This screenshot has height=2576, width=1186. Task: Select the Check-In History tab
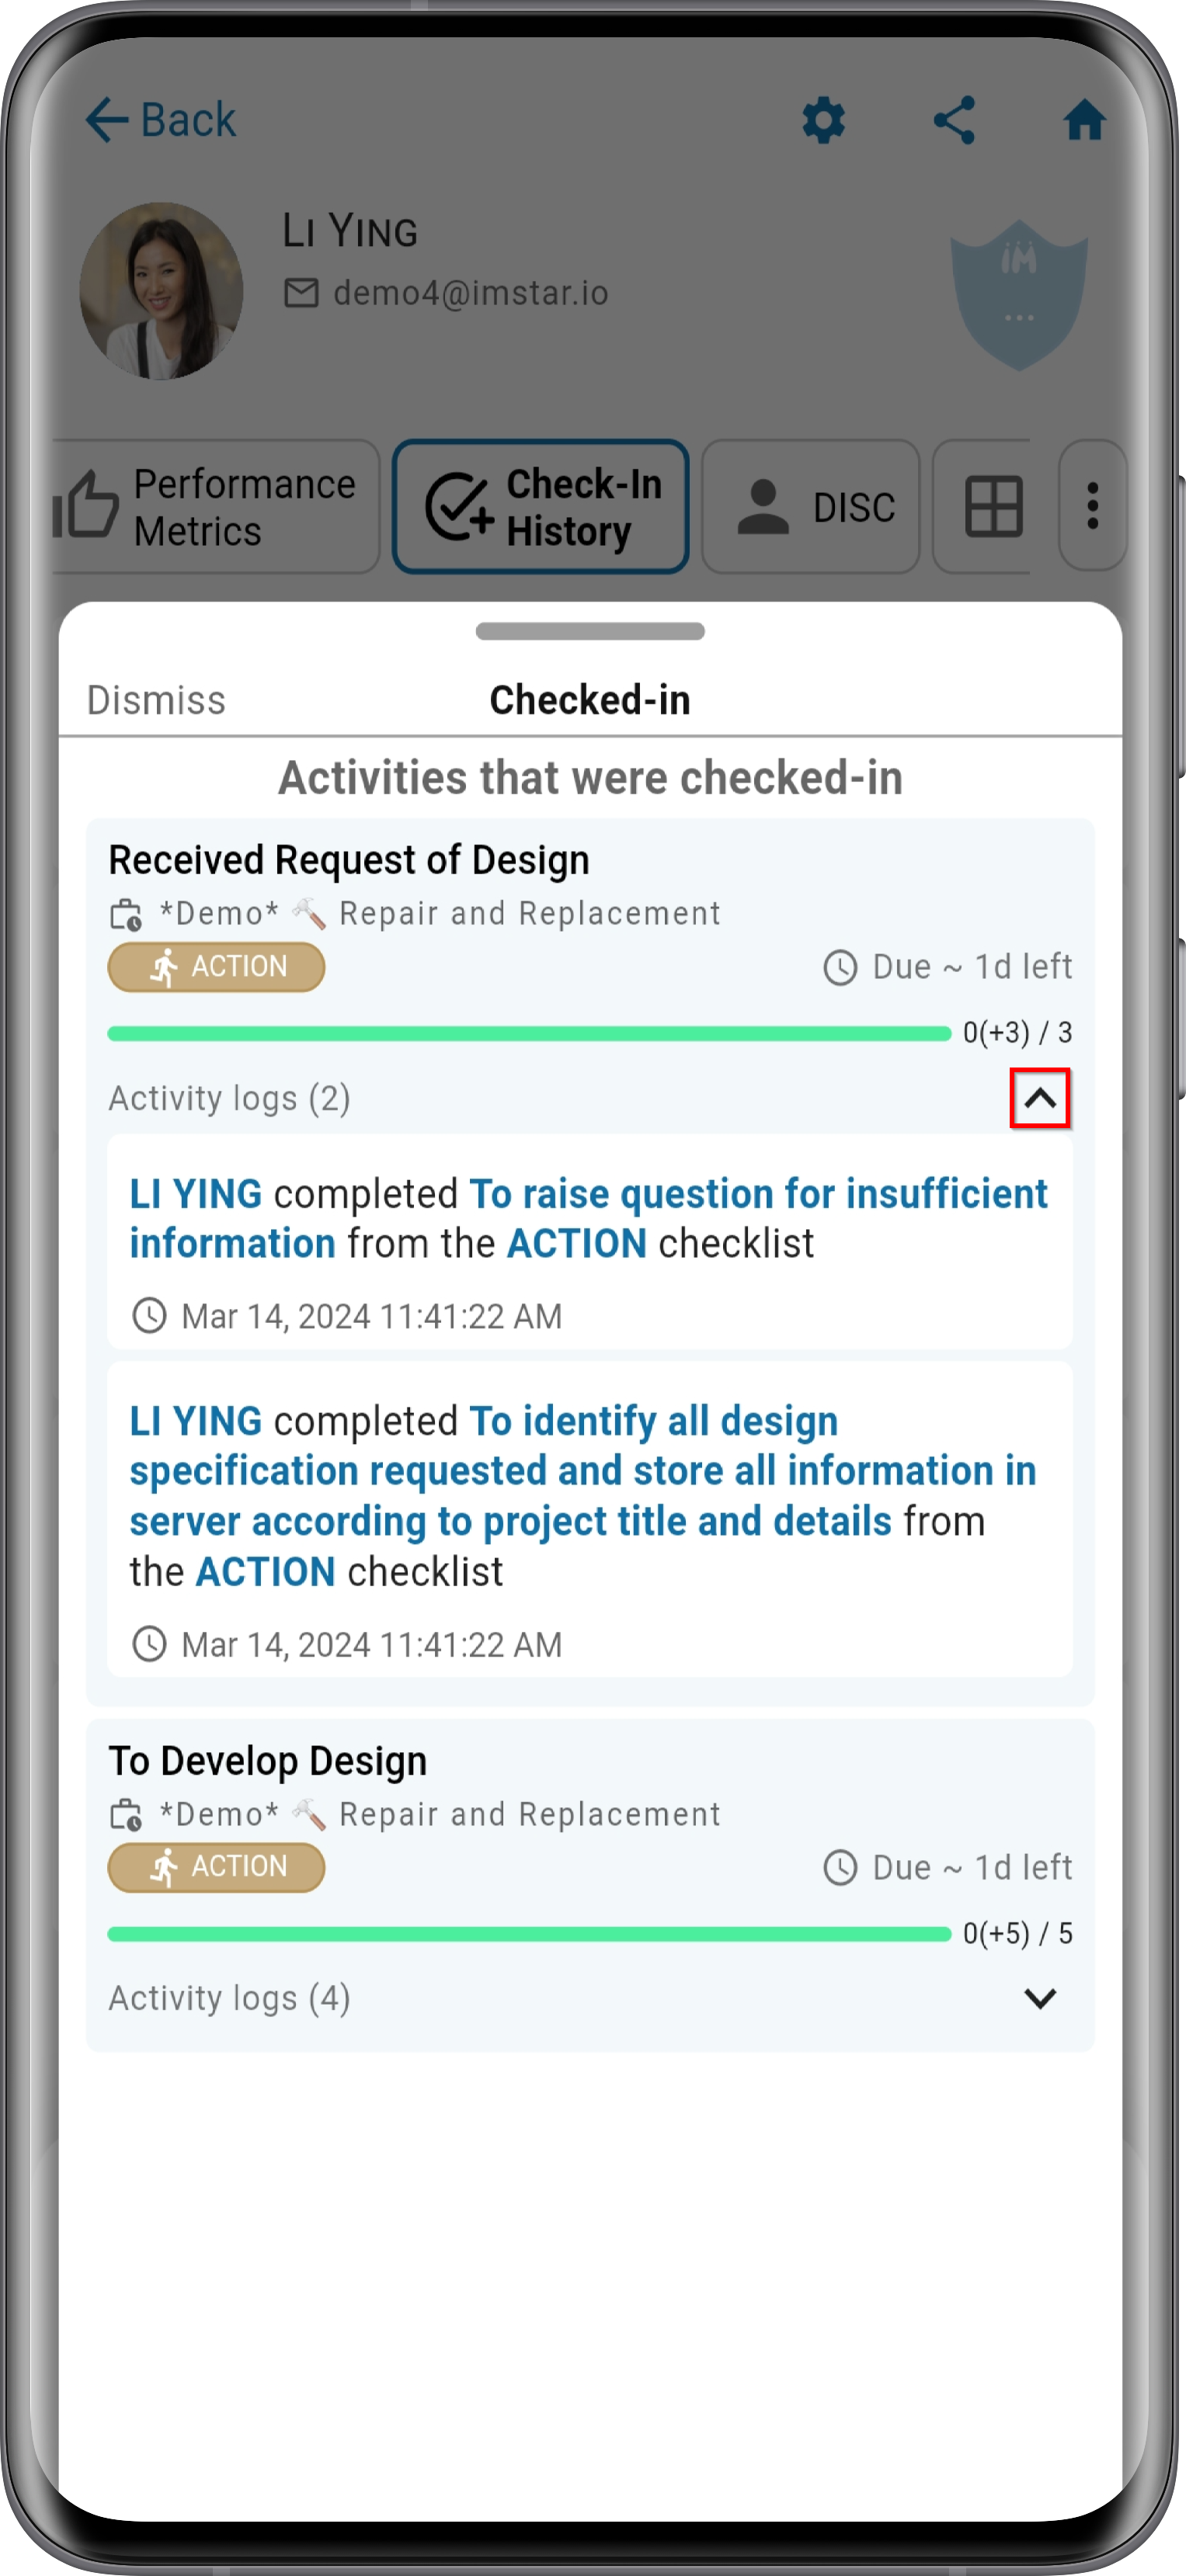pos(540,507)
